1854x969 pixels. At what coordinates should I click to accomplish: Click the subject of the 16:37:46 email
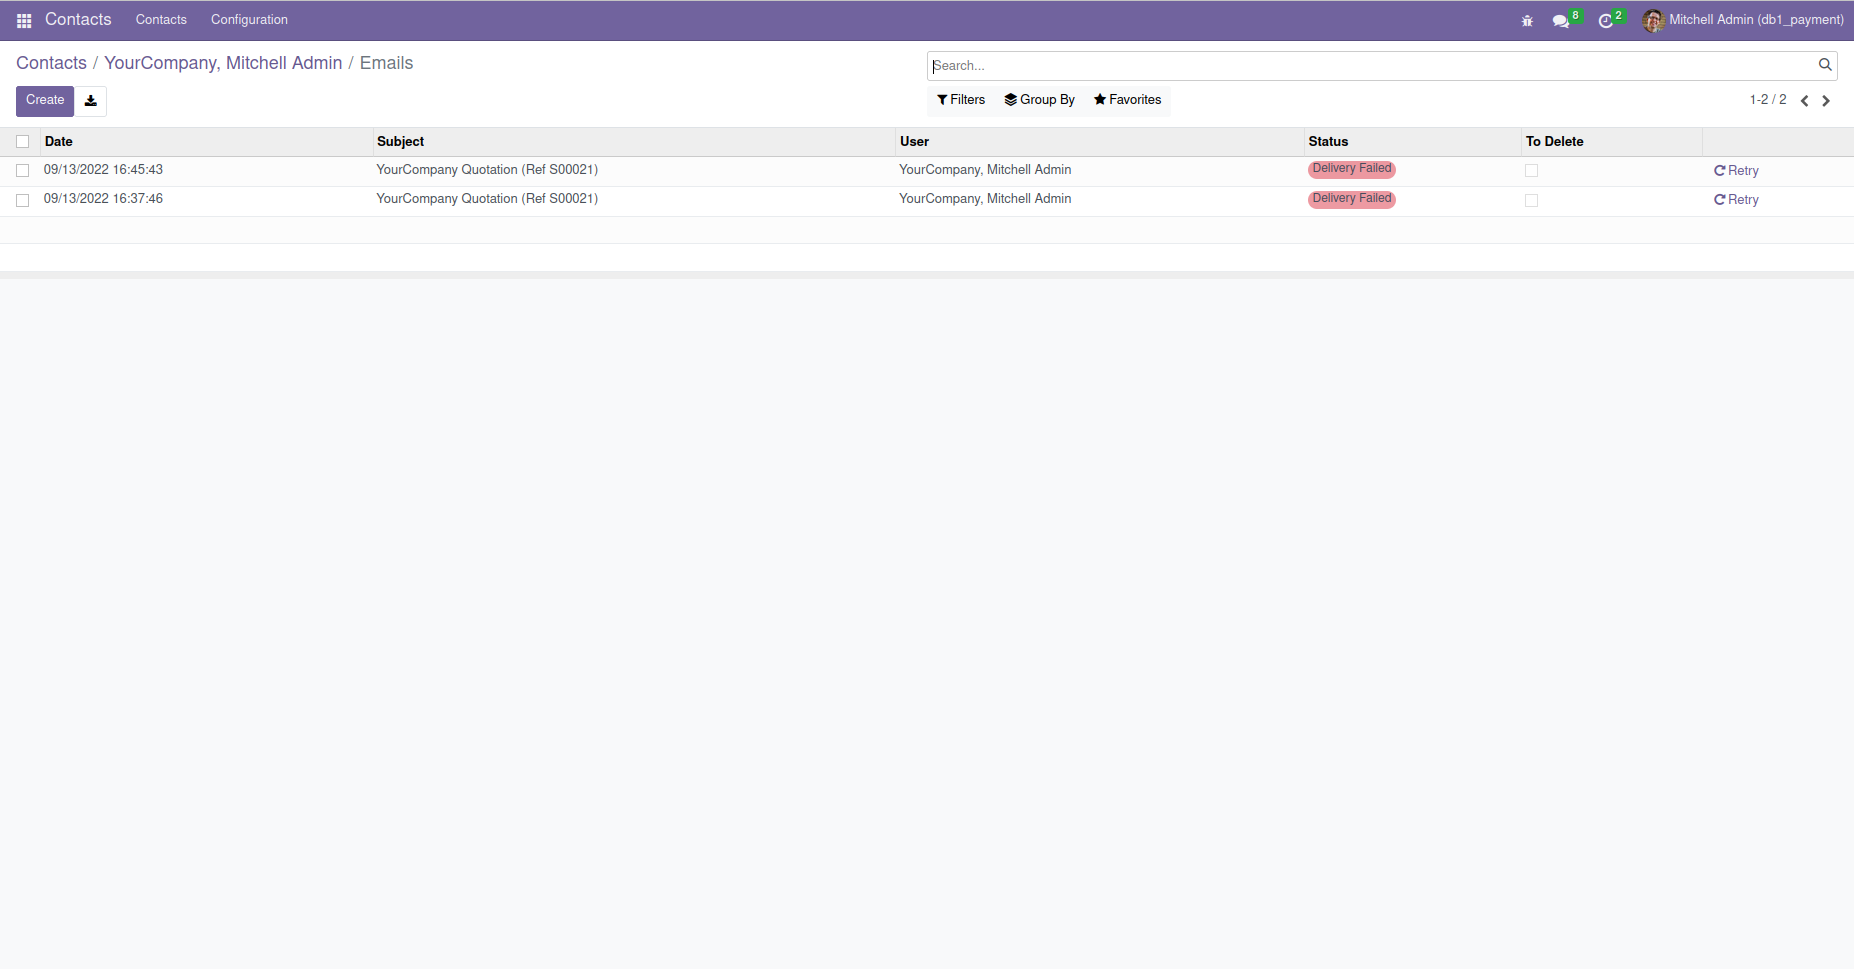pyautogui.click(x=487, y=199)
